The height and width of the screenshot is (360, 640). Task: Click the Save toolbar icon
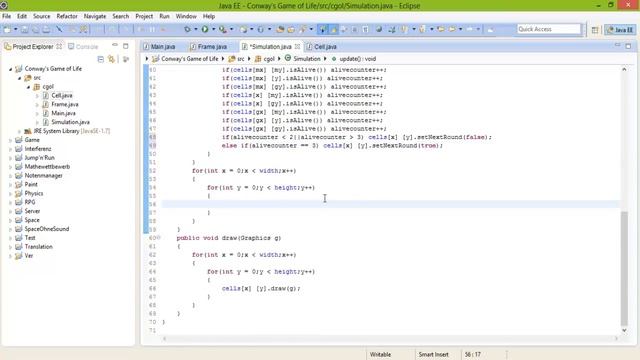(x=25, y=29)
